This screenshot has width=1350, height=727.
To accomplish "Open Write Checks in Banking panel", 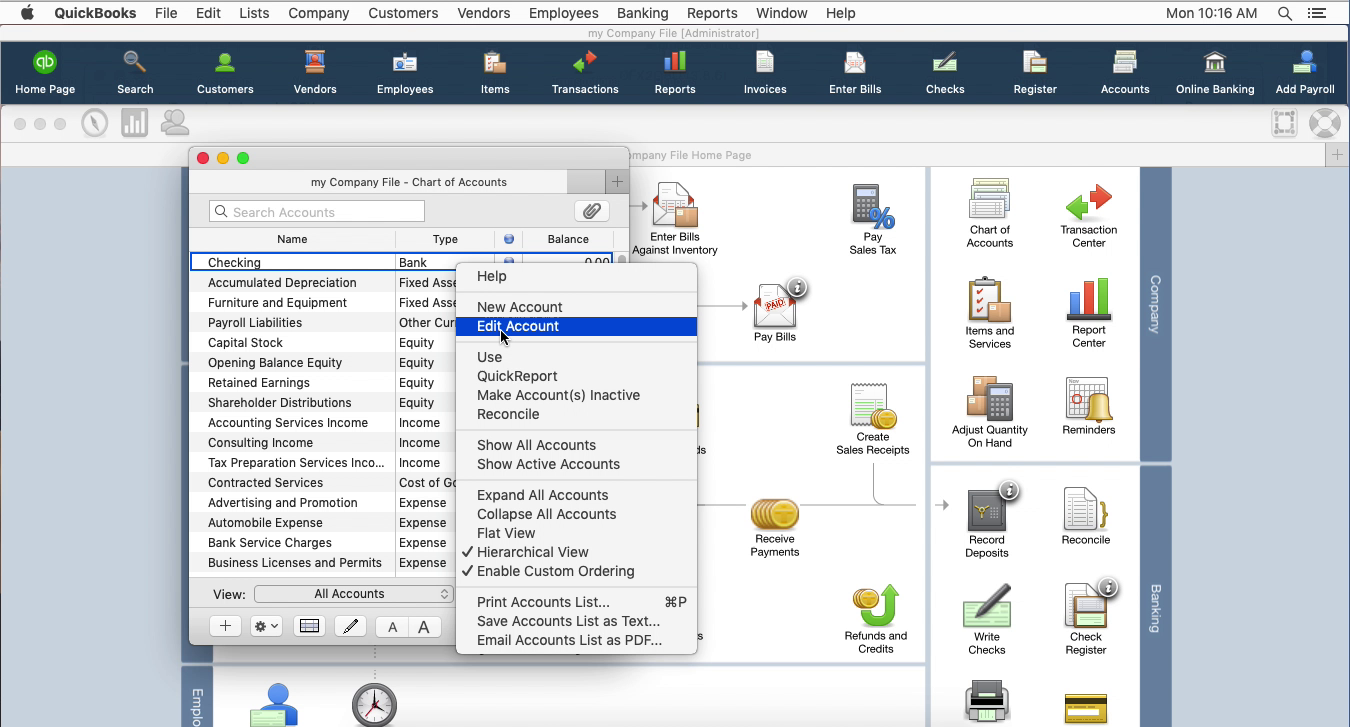I will pos(987,620).
